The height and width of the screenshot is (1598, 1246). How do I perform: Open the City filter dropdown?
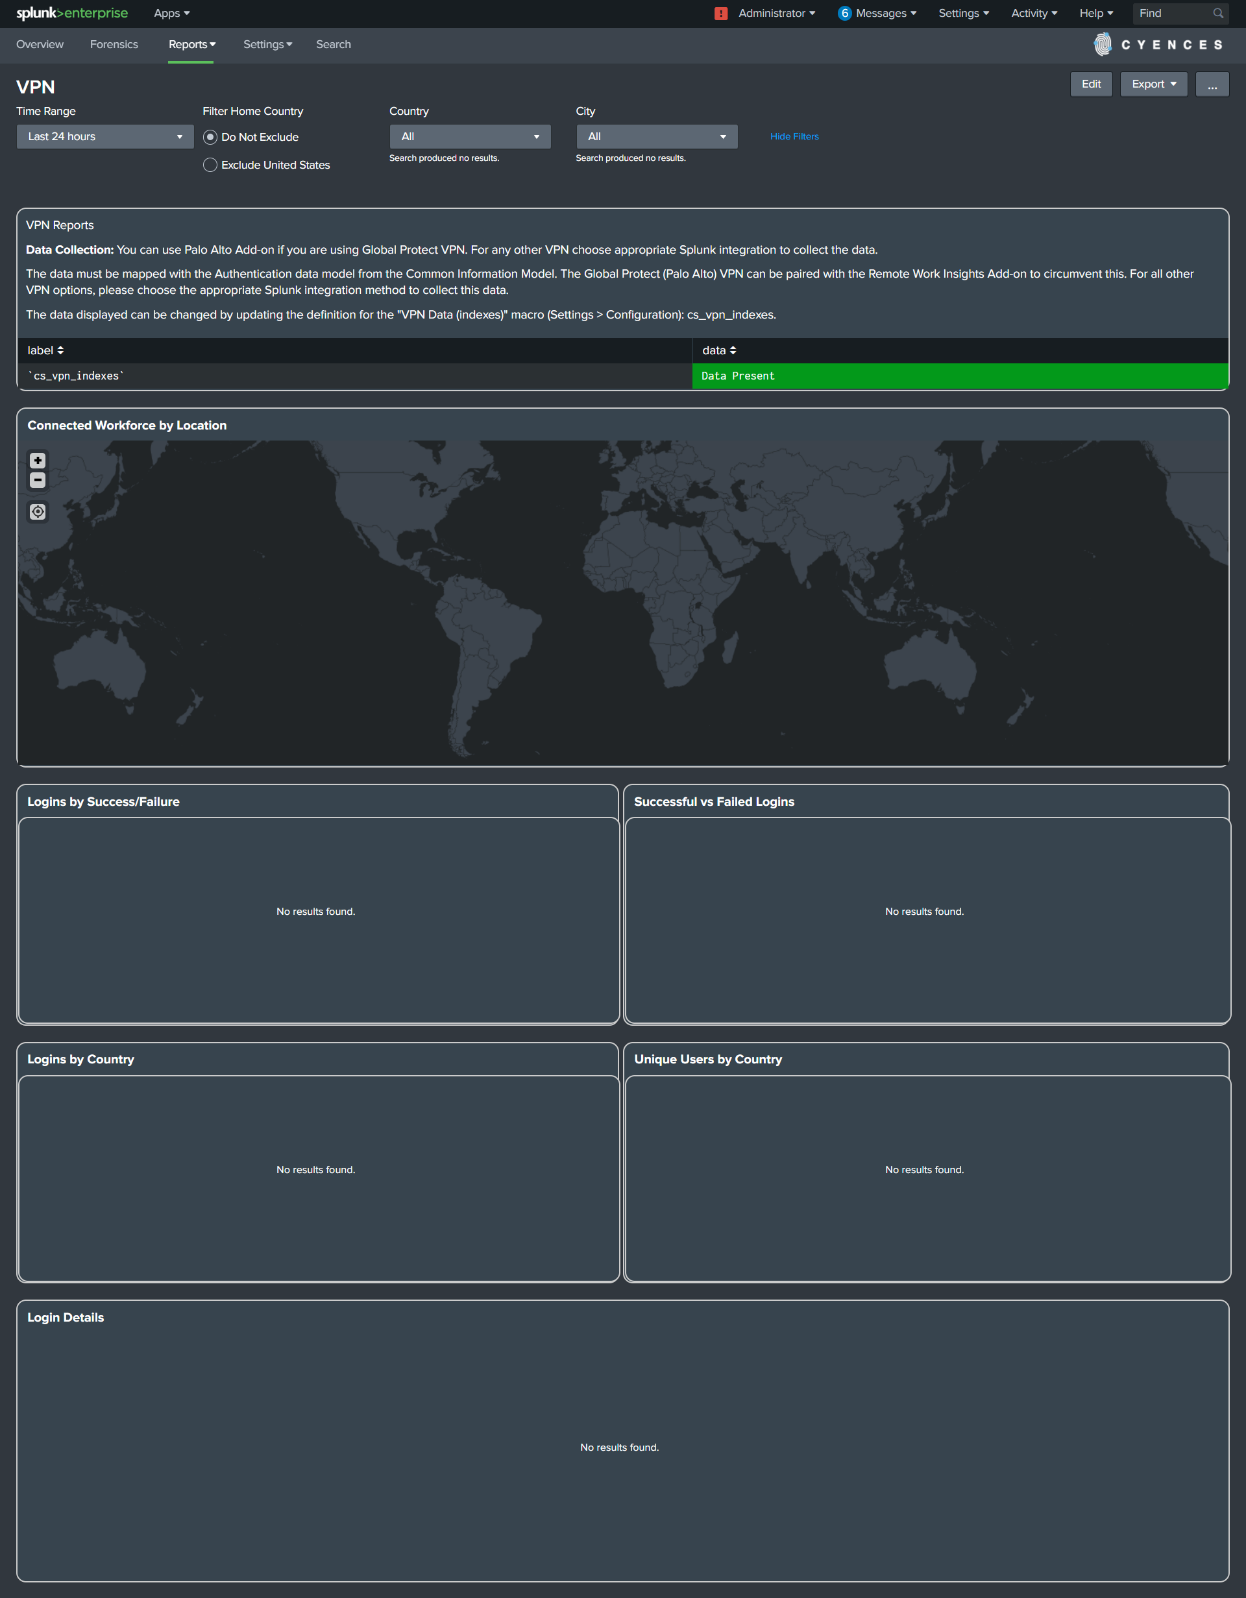pos(657,137)
